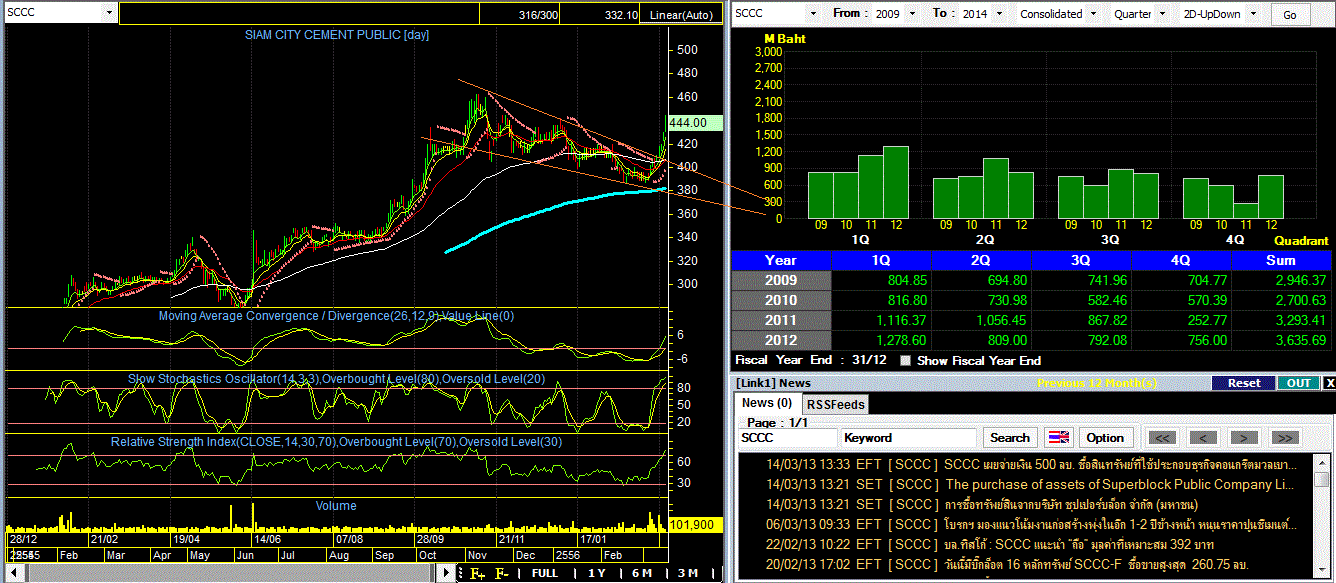
Task: Click the news Option button
Action: point(1106,438)
